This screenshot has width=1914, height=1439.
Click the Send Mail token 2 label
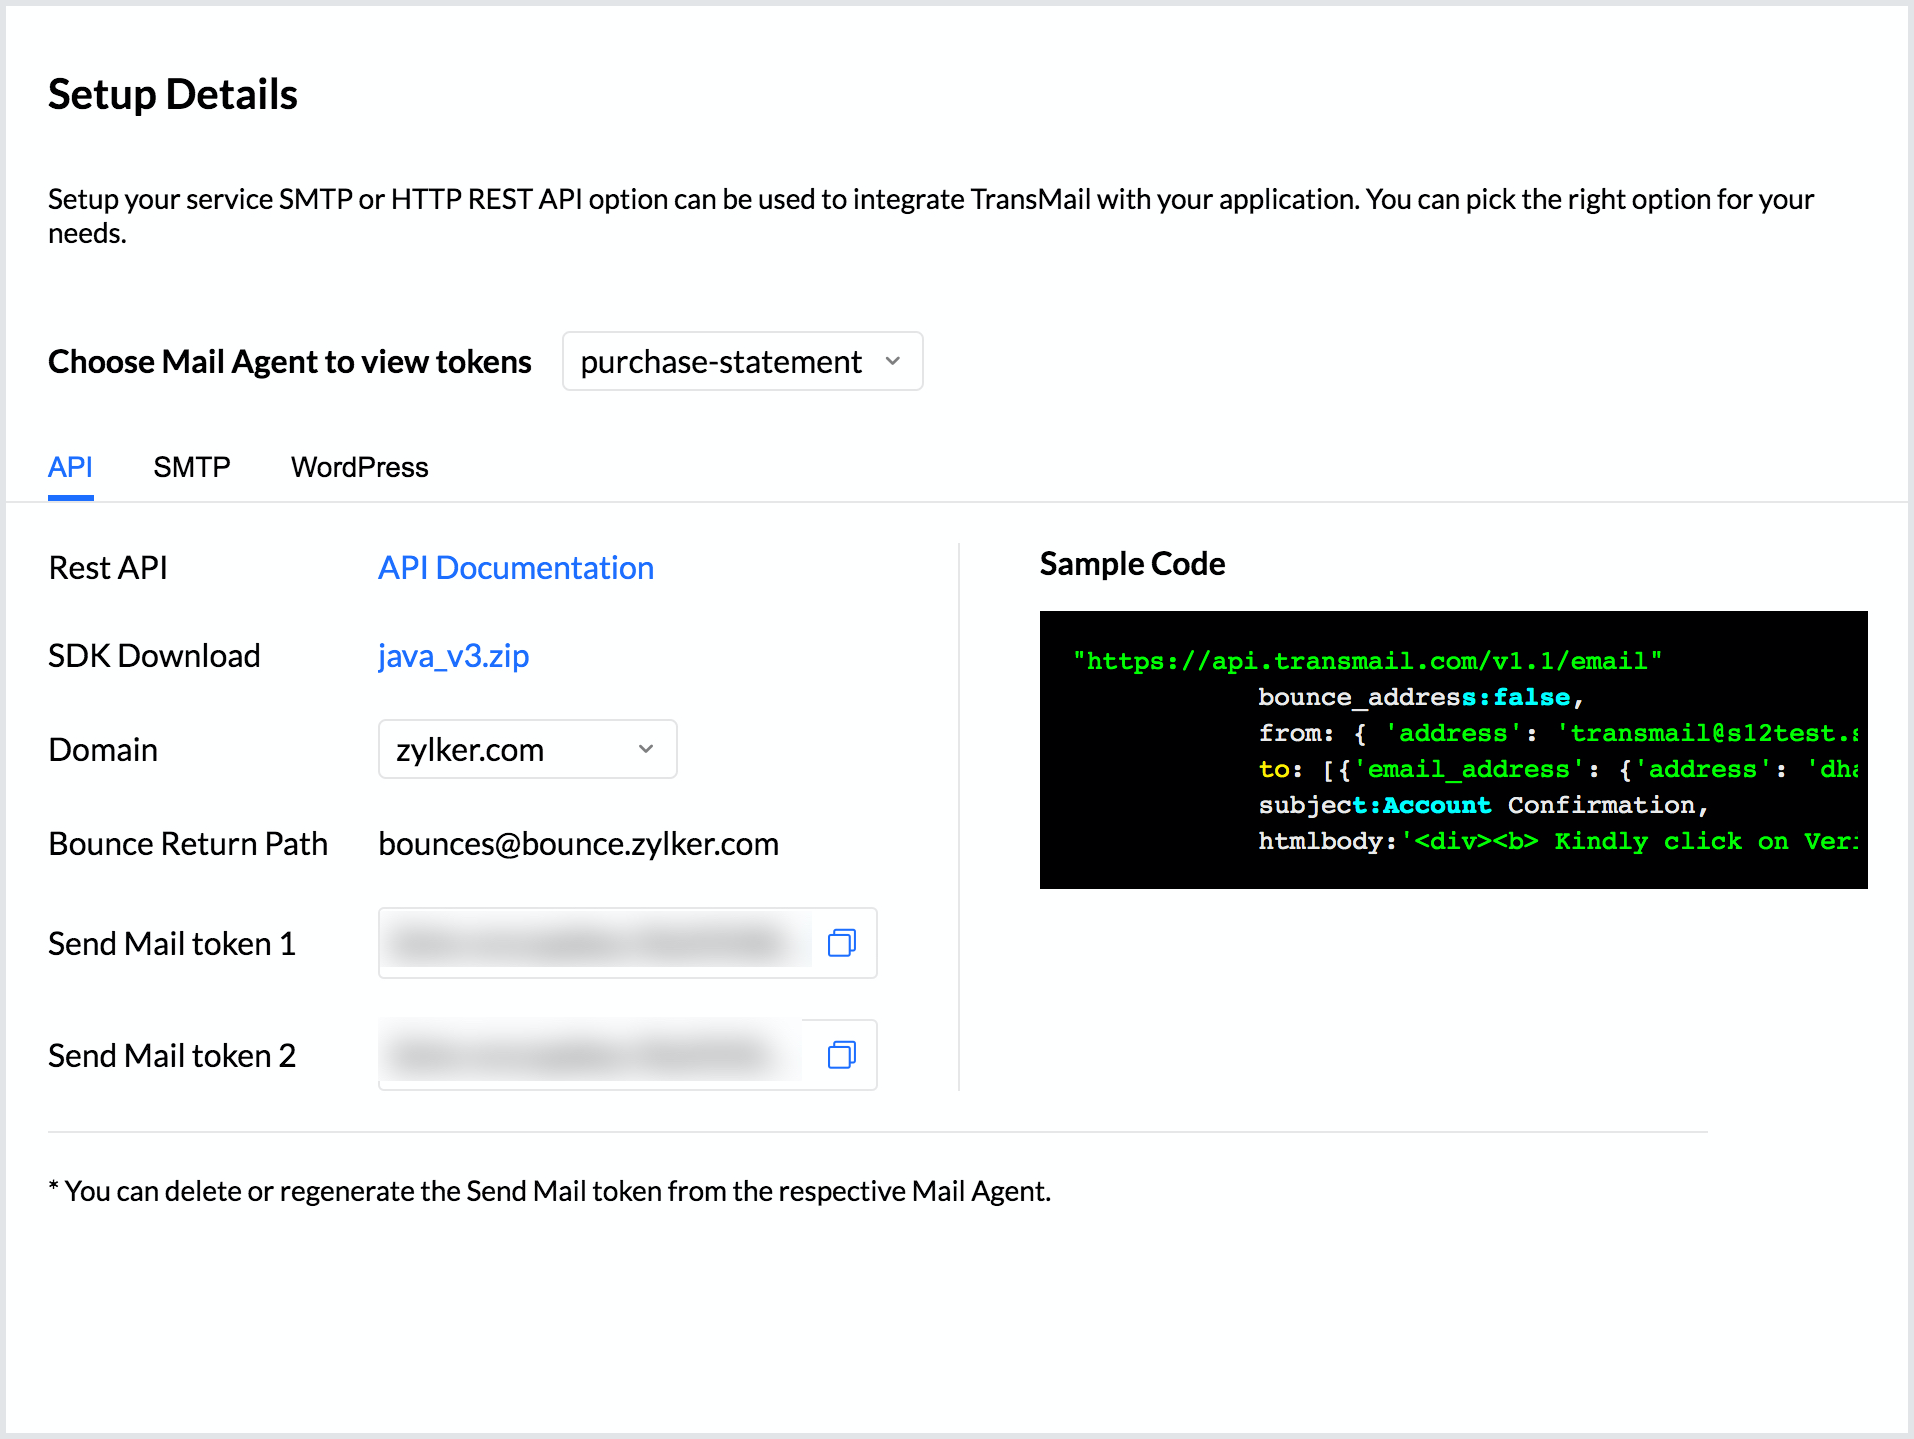click(x=172, y=1056)
